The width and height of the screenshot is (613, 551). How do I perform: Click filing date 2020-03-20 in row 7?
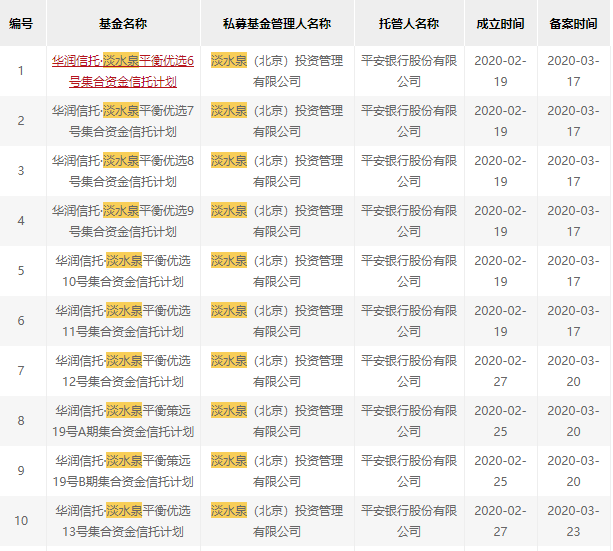tap(574, 371)
